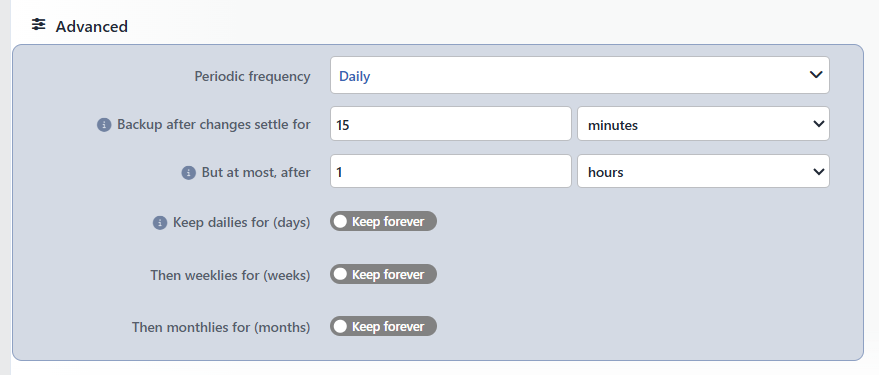The height and width of the screenshot is (375, 879).
Task: Toggle Keep forever for weeklies
Action: (x=383, y=274)
